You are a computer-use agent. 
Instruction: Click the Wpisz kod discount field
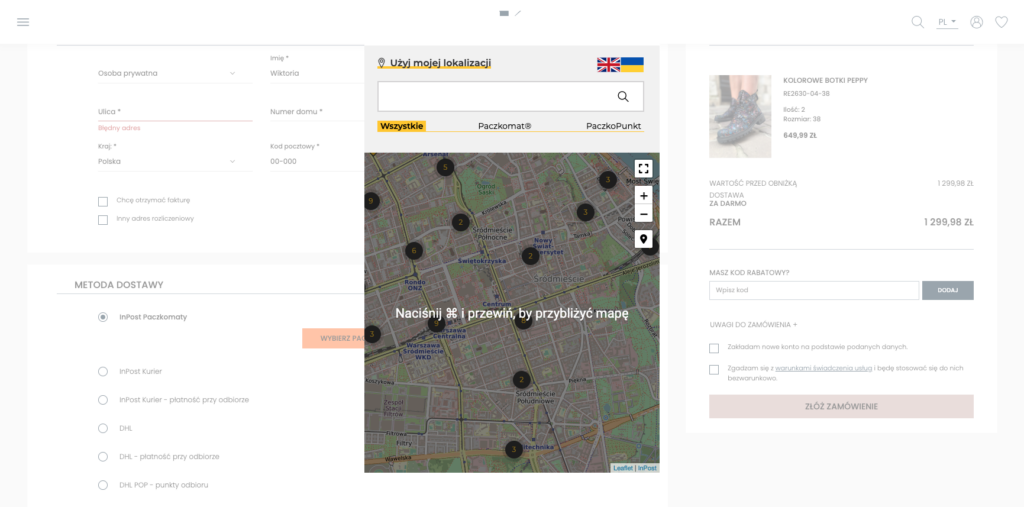(x=814, y=290)
